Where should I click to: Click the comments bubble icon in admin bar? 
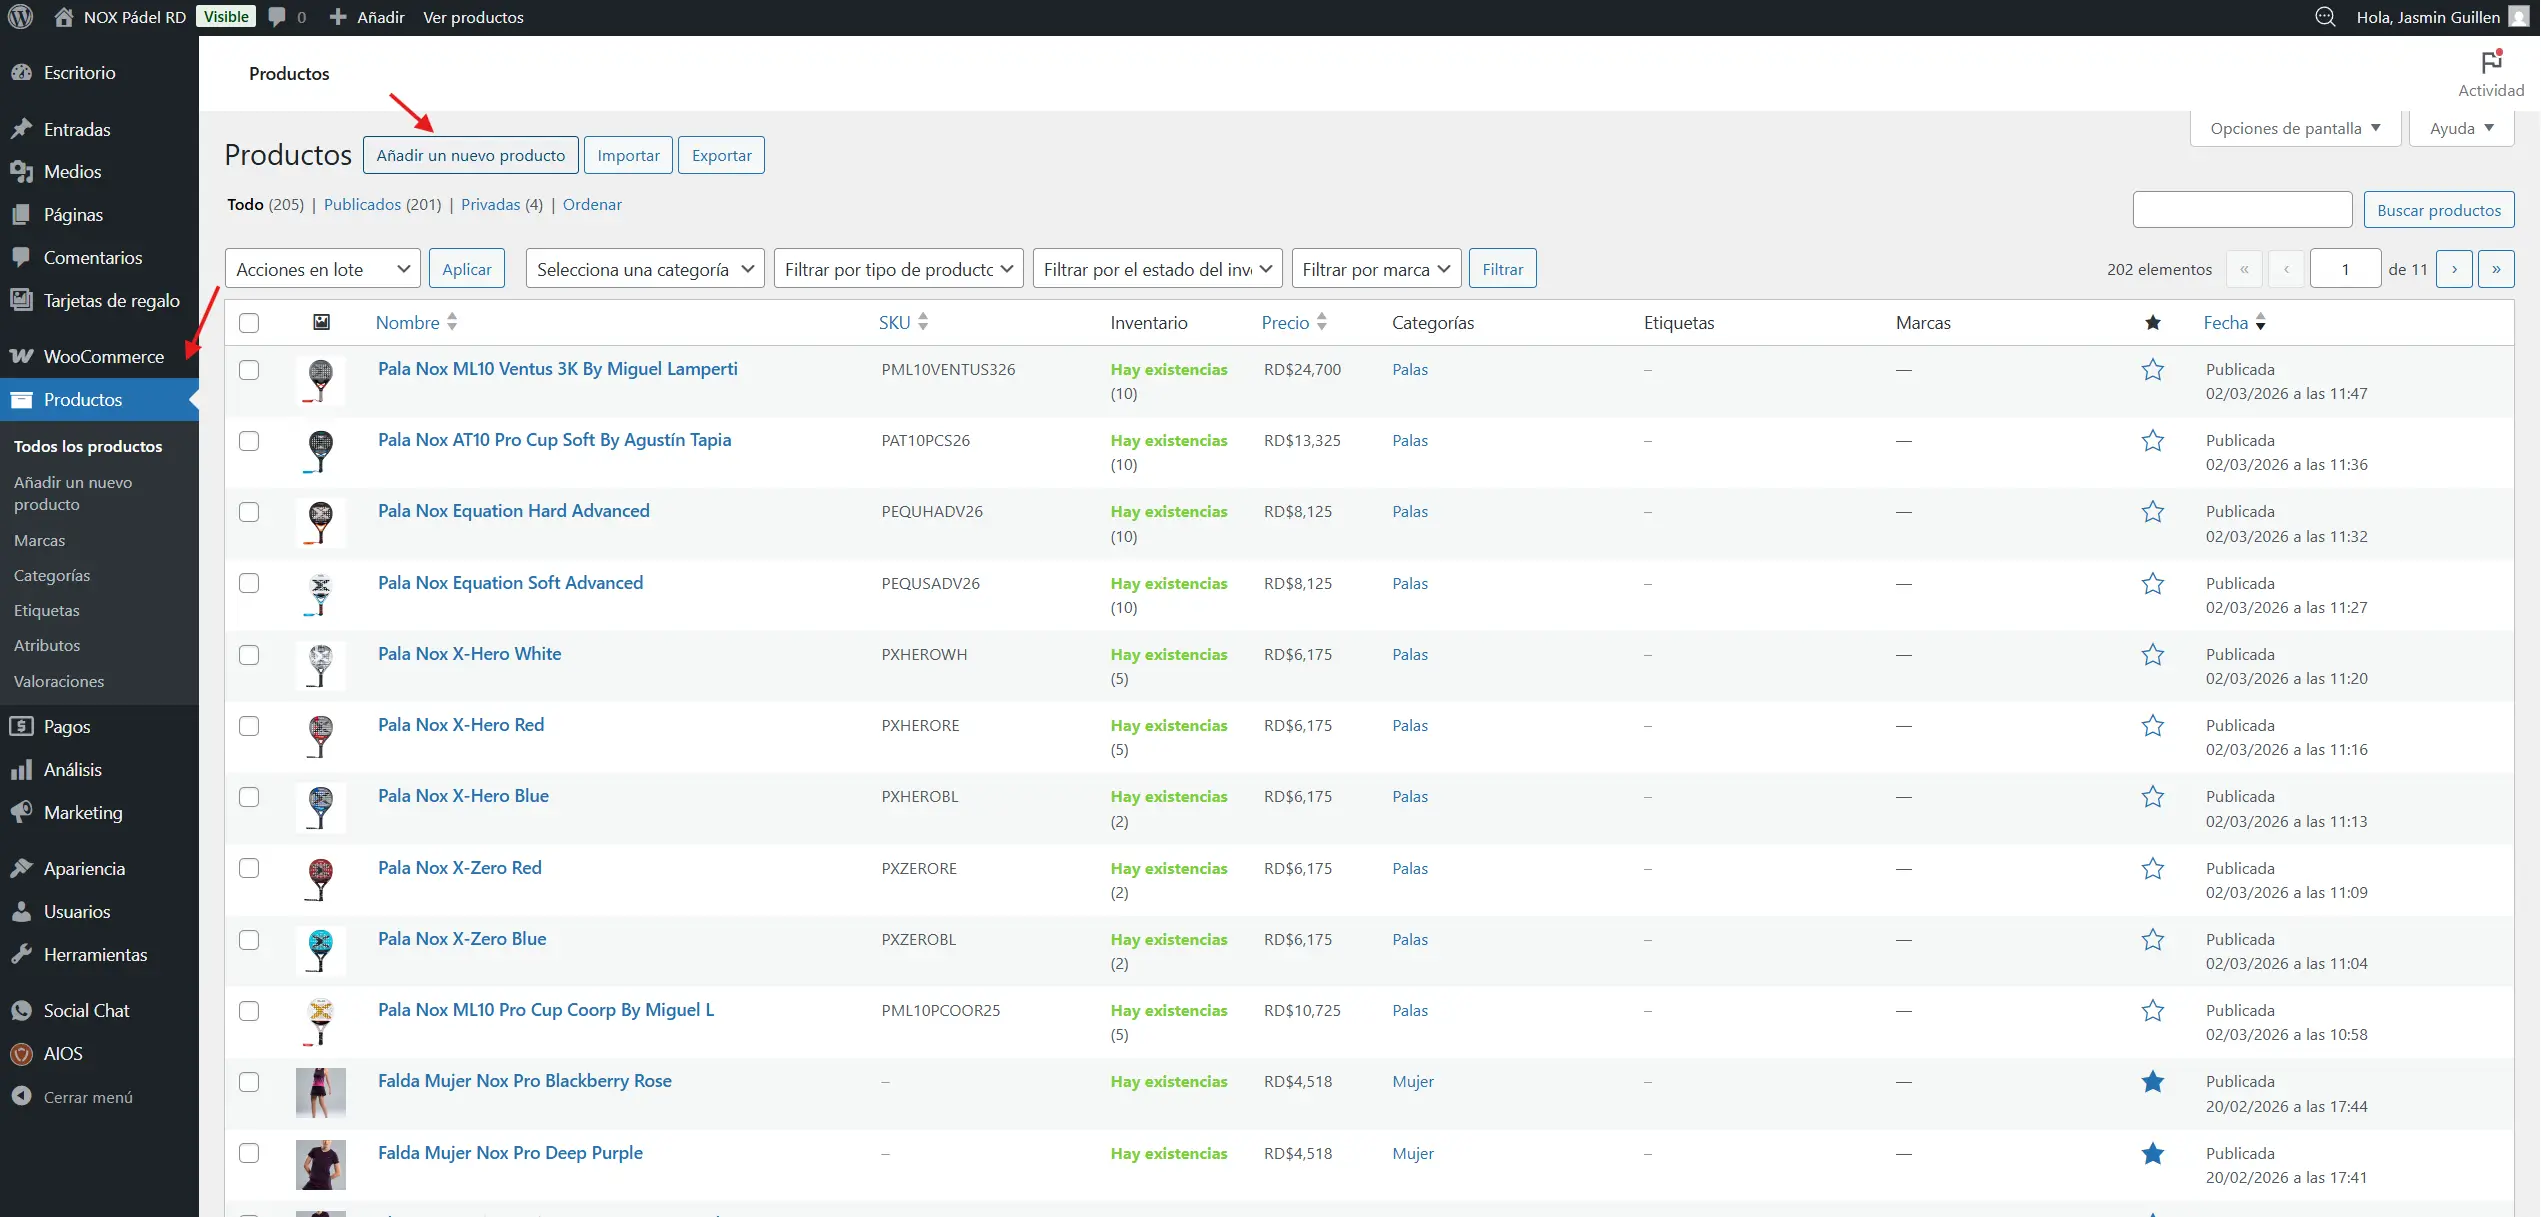click(277, 17)
